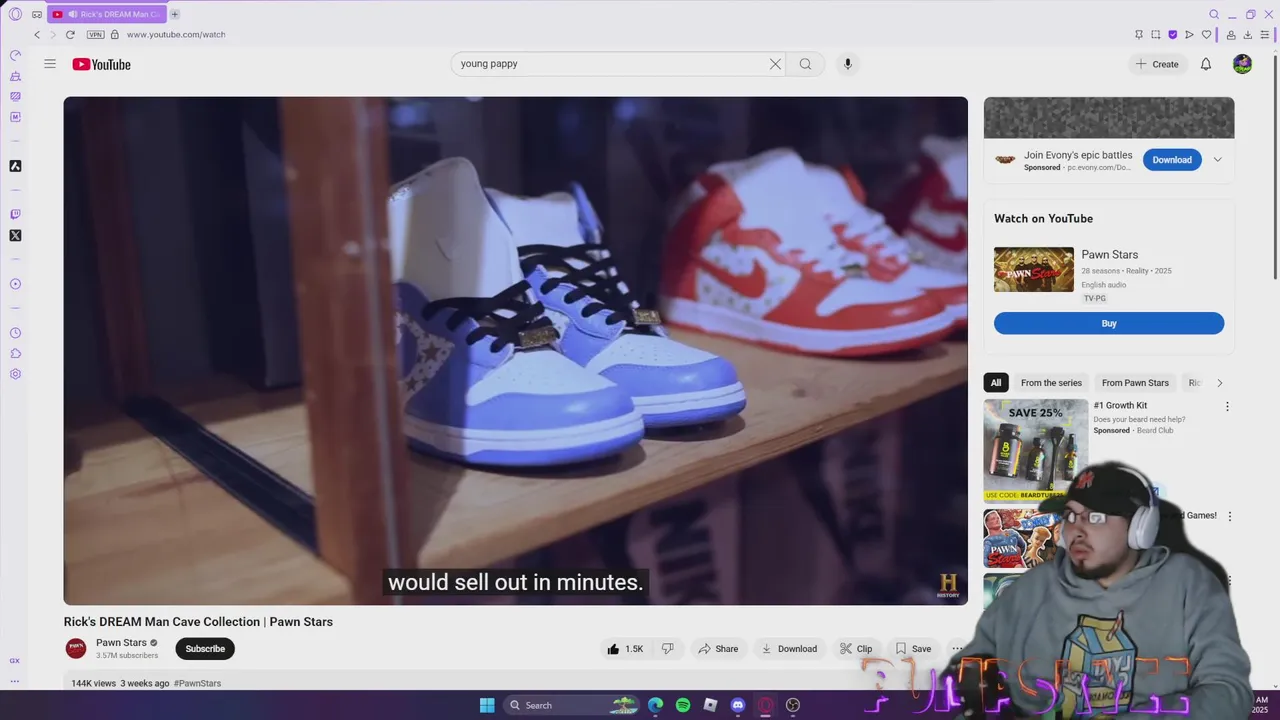Open the Extensions cube icon in the sidebar

pyautogui.click(x=15, y=353)
